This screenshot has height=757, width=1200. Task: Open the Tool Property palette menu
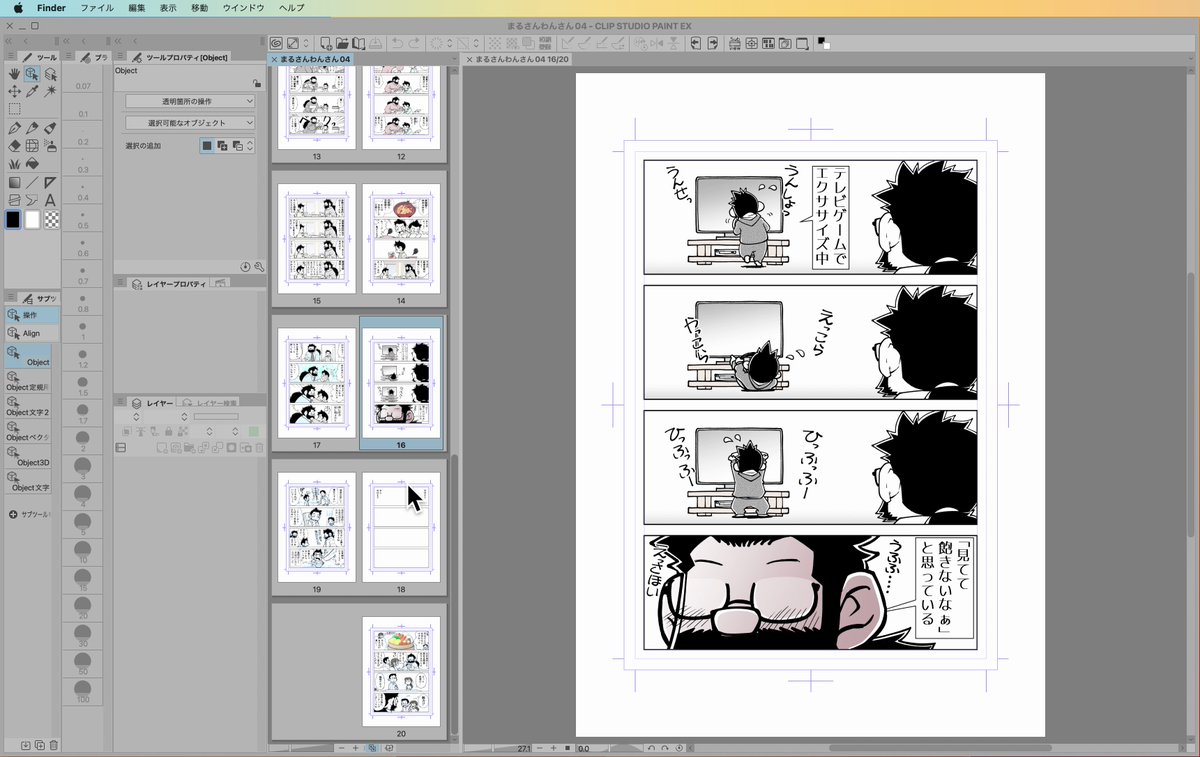pyautogui.click(x=120, y=57)
